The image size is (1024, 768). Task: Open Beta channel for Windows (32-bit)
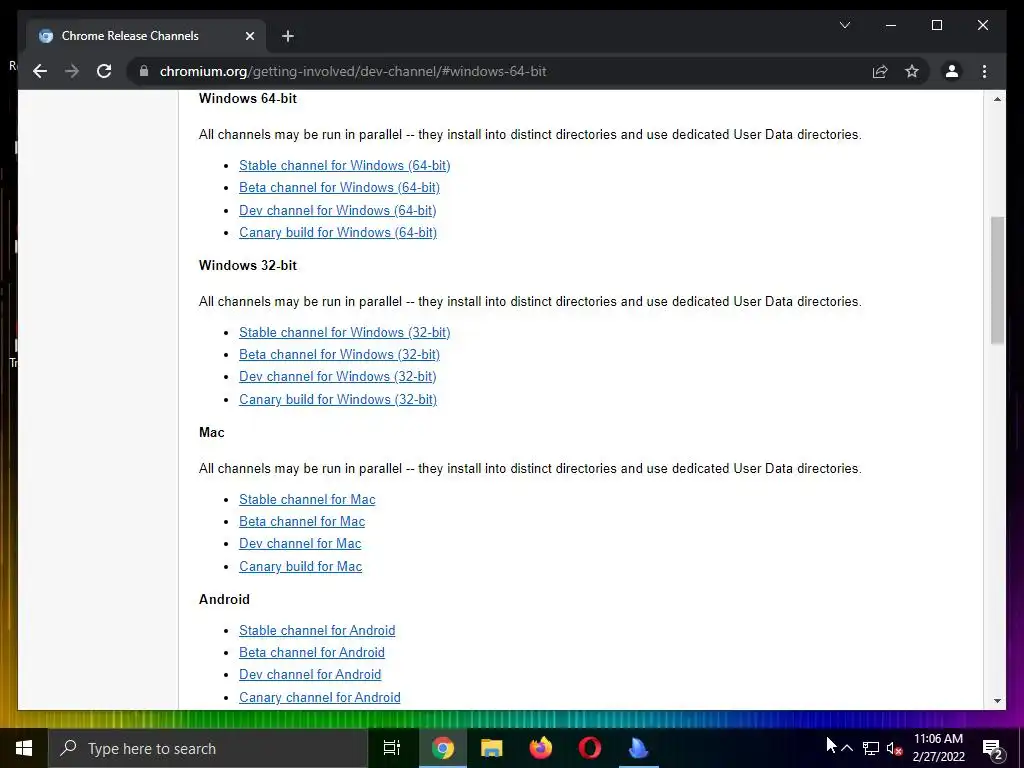(x=339, y=355)
